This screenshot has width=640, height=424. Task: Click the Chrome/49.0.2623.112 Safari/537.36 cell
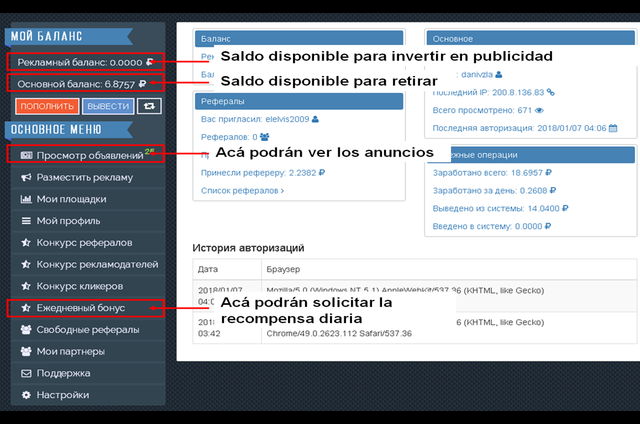(x=339, y=333)
